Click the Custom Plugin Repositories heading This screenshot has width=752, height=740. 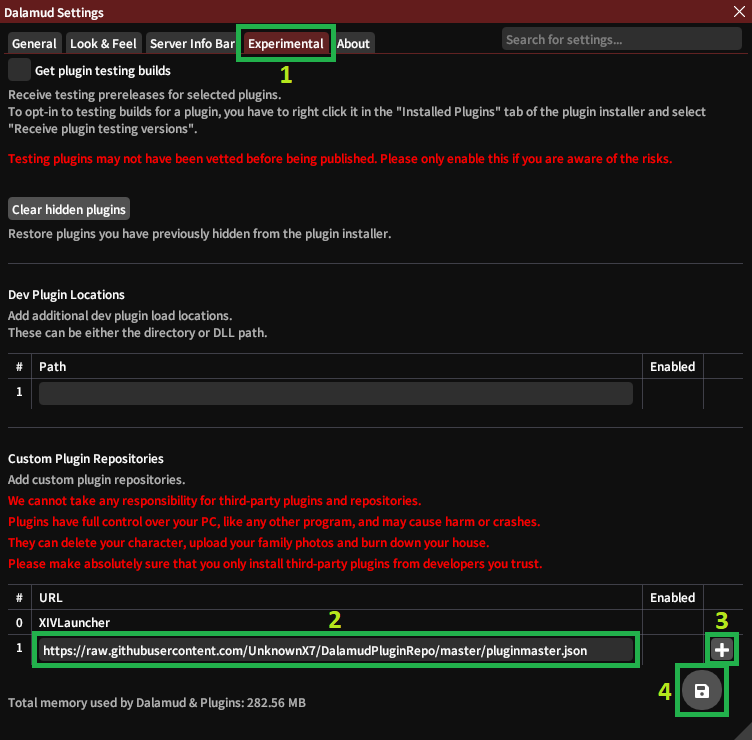point(86,458)
